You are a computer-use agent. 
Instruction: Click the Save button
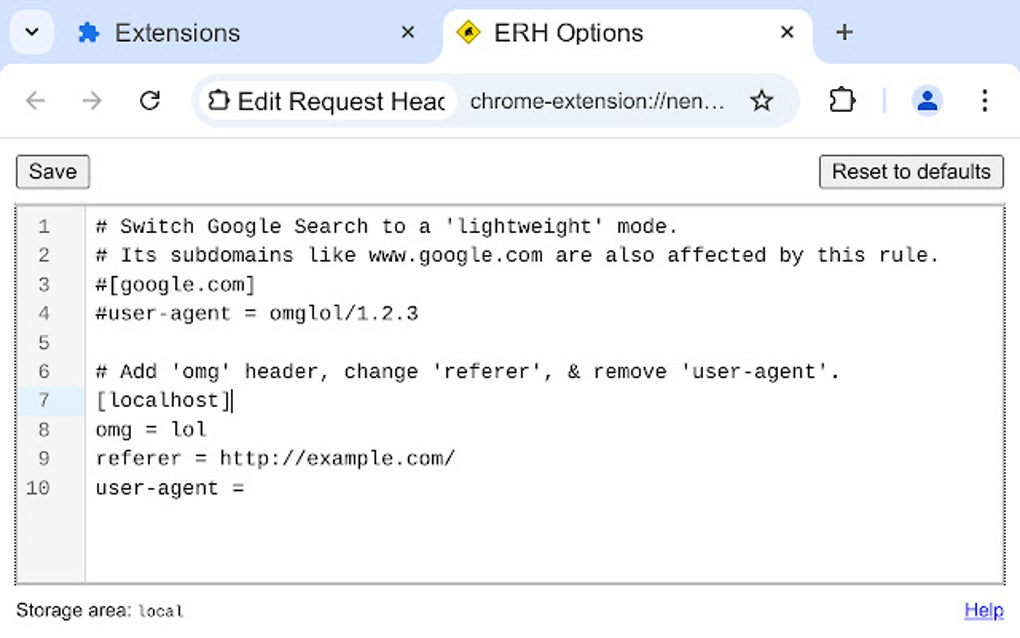[x=53, y=172]
